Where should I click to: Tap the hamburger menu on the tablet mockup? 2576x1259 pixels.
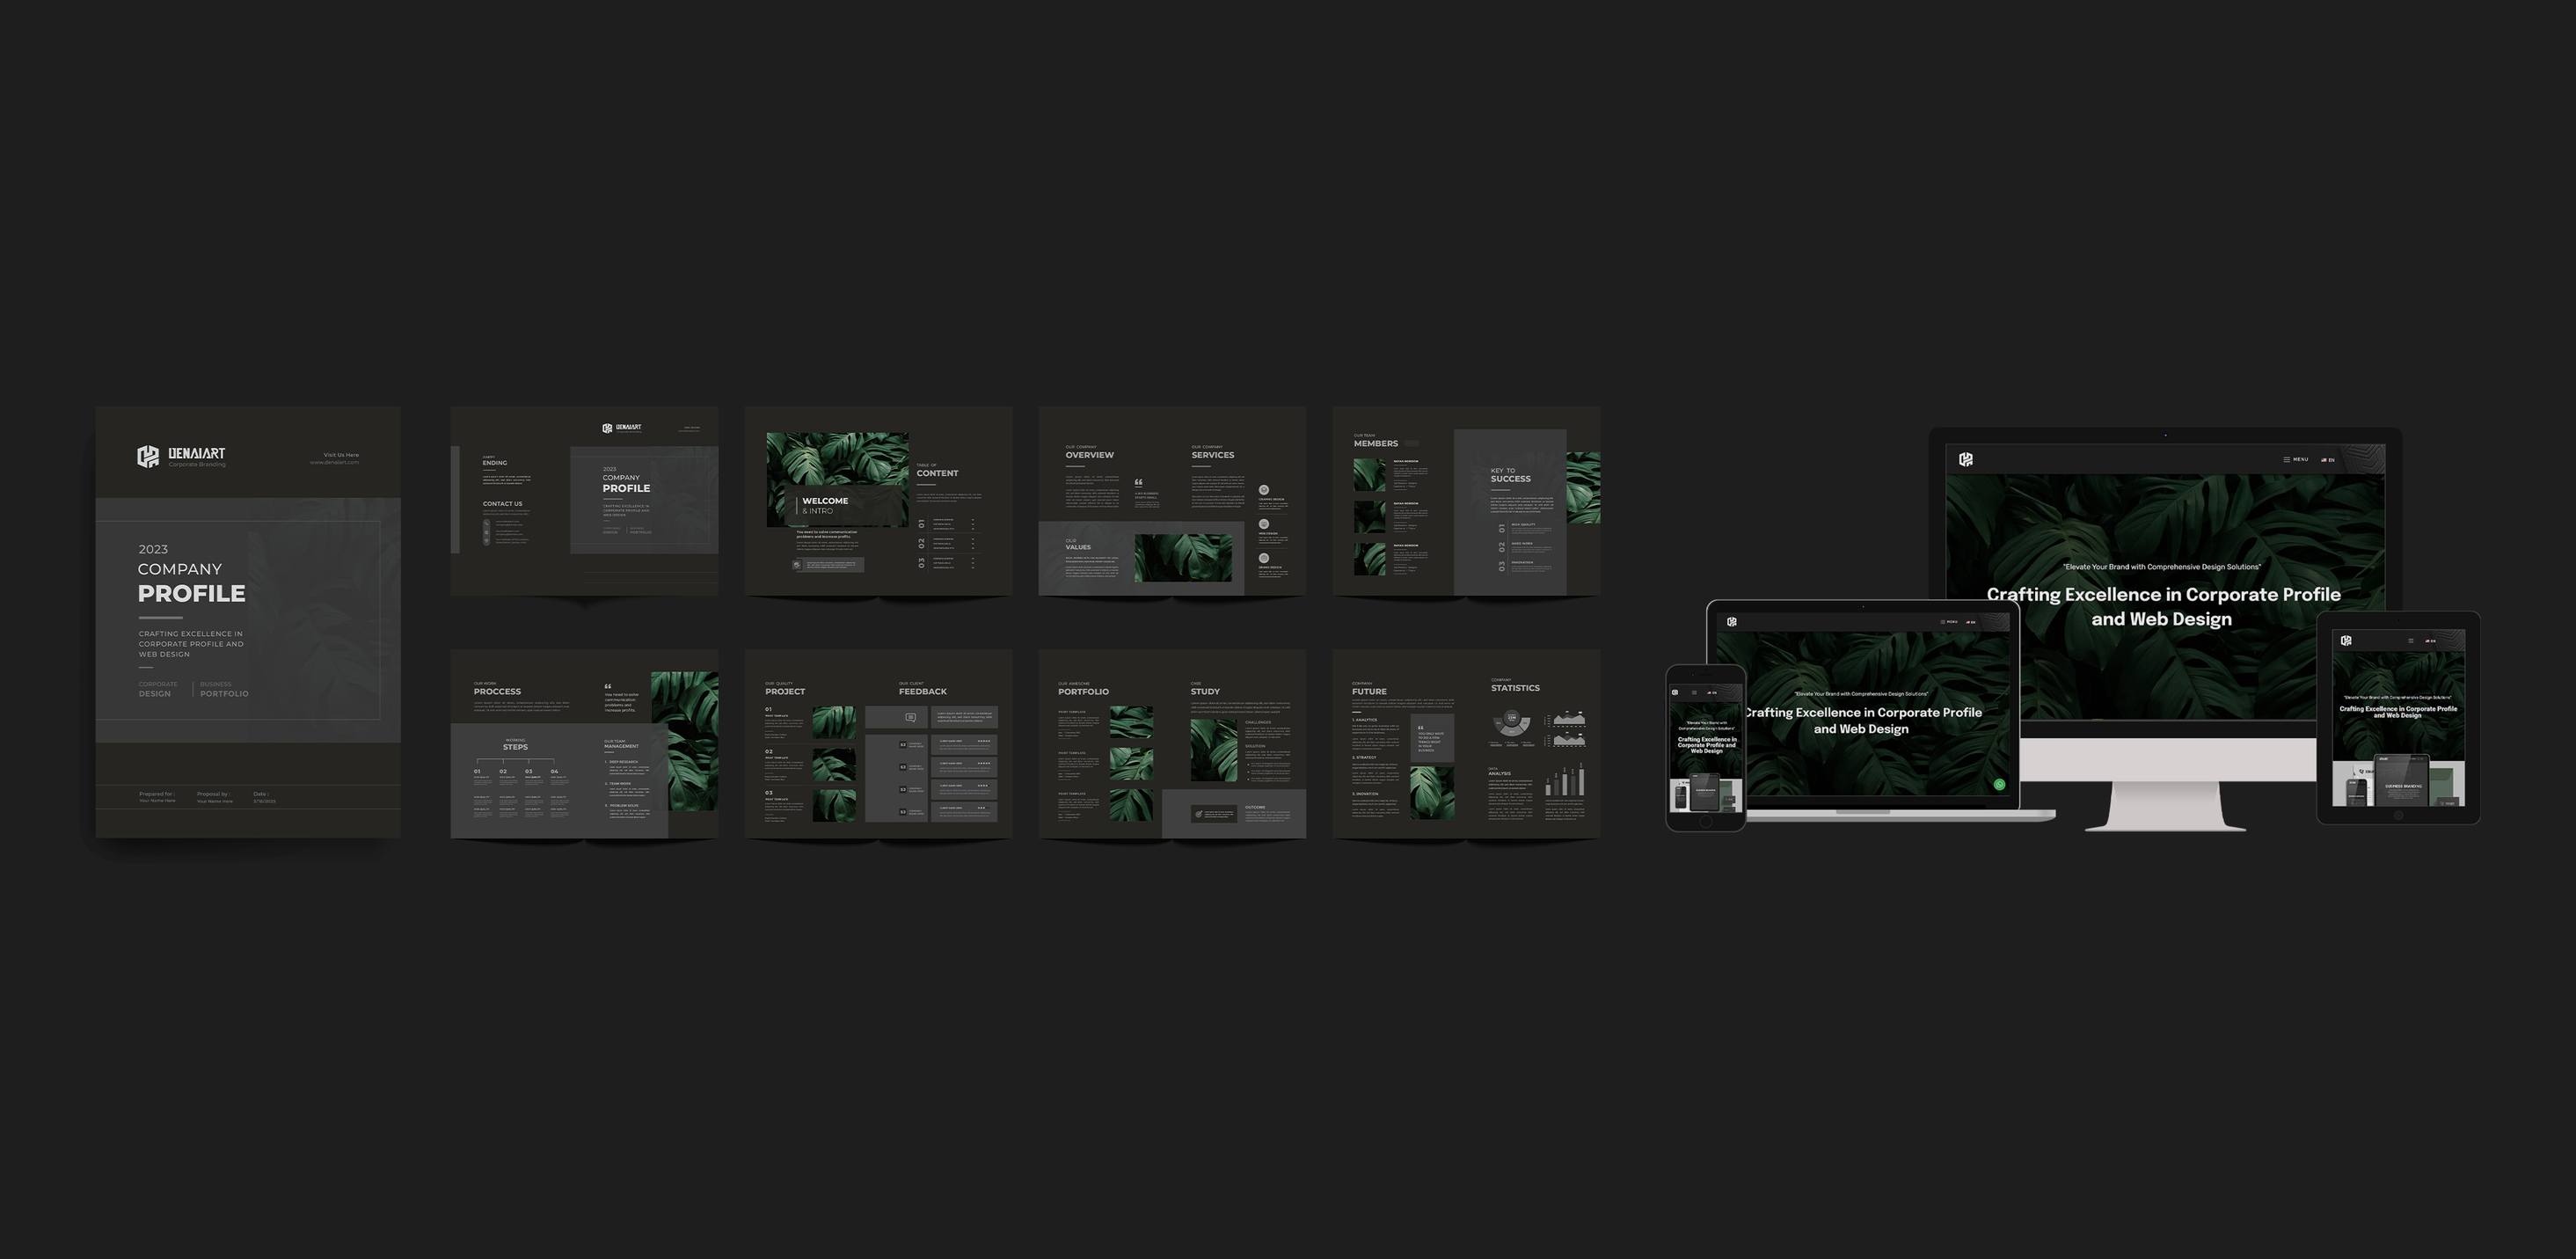tap(2411, 641)
